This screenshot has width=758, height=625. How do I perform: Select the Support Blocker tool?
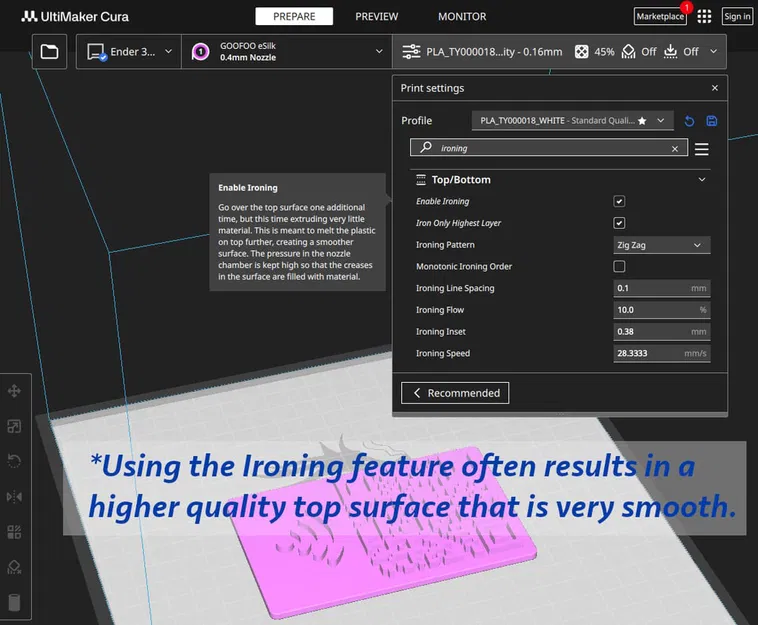[x=14, y=567]
